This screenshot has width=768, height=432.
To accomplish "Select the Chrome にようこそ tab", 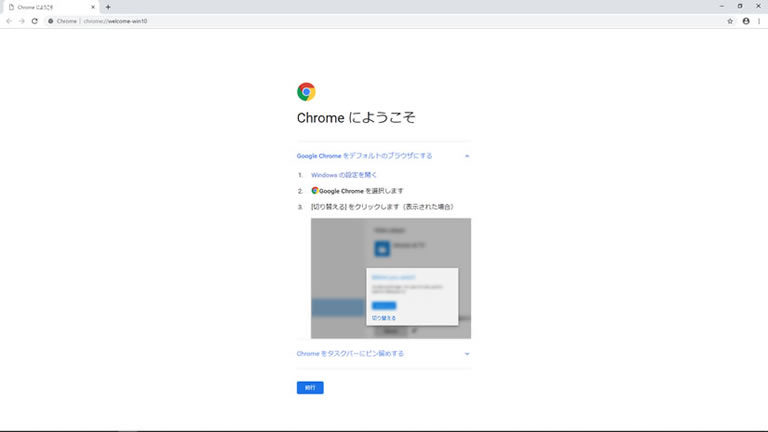I will pos(51,7).
